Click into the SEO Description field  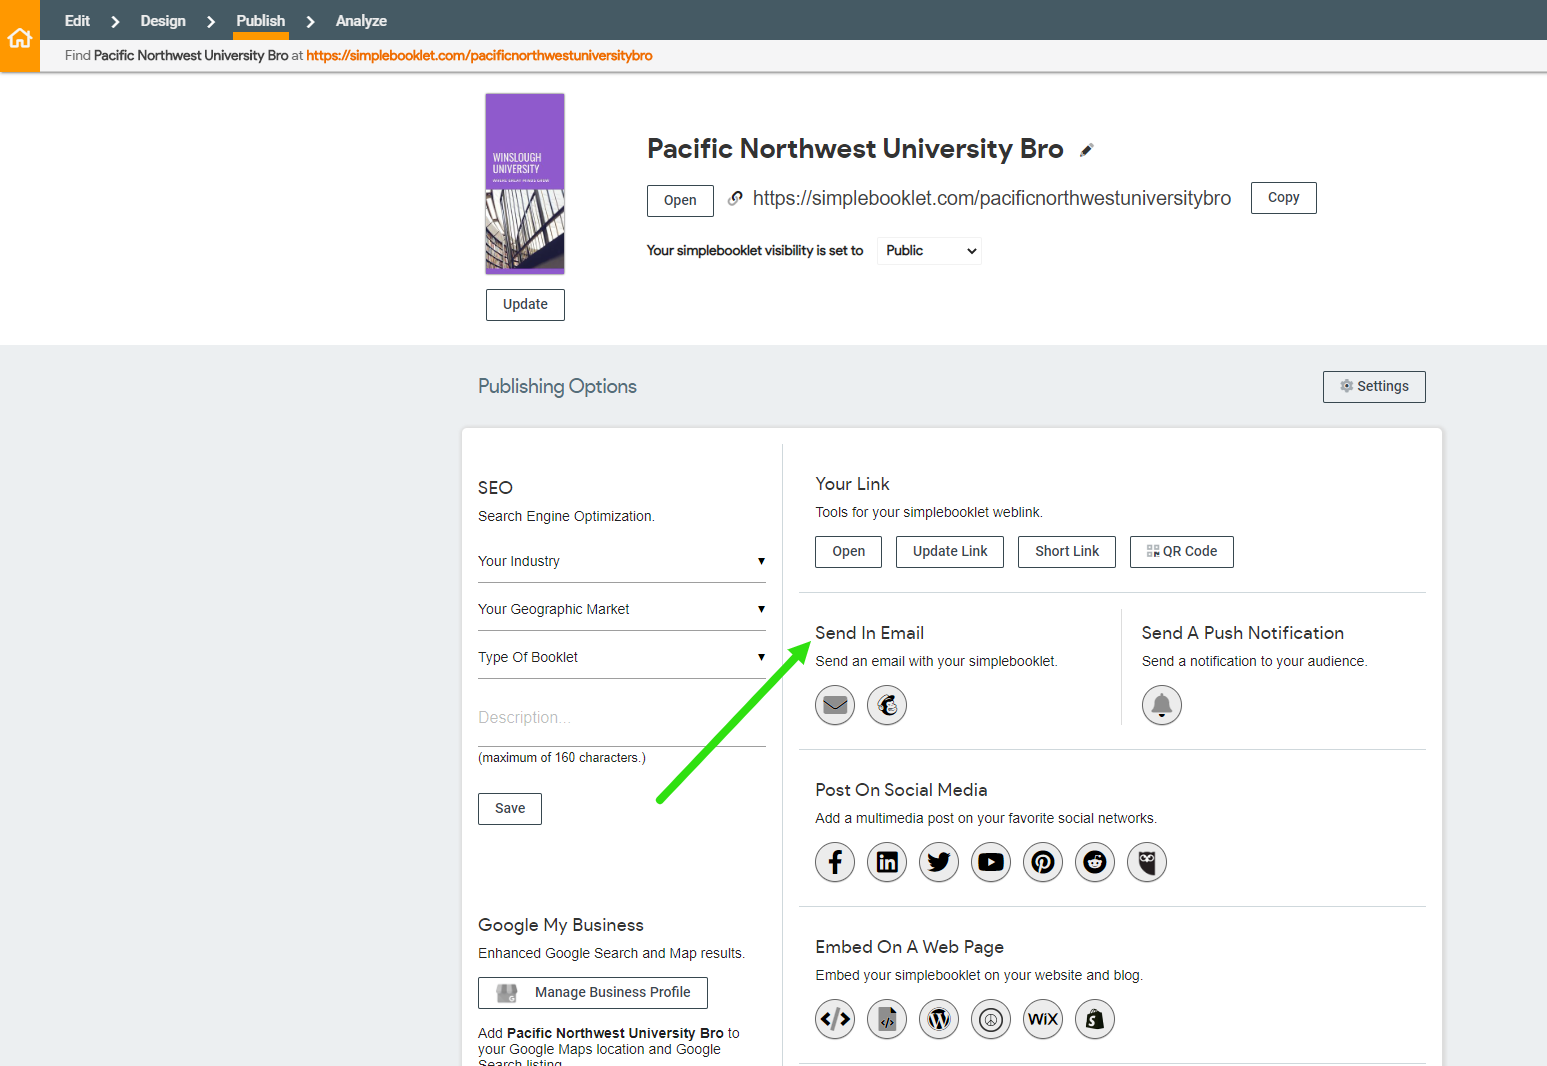coord(622,718)
